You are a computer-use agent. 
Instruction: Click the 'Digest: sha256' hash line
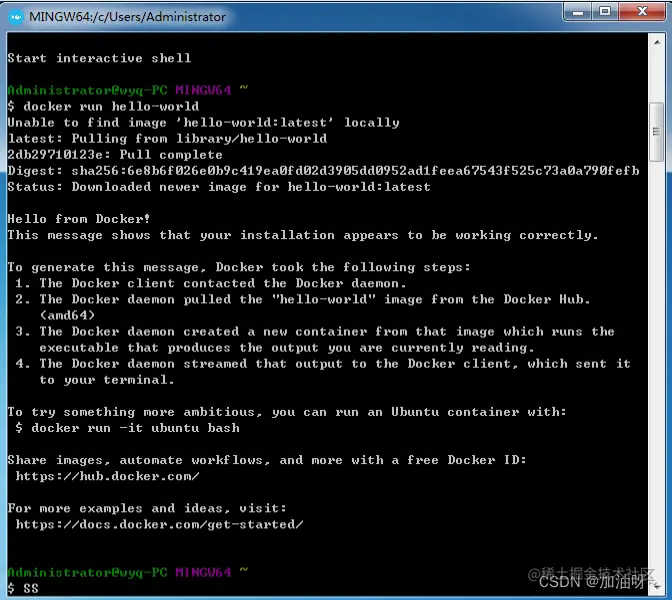(x=324, y=171)
